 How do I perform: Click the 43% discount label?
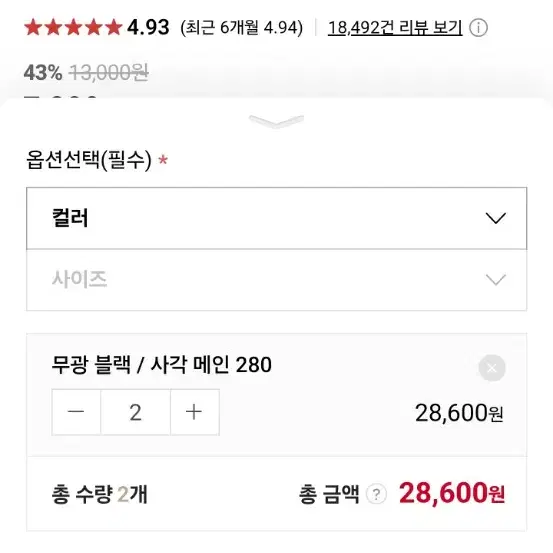click(43, 73)
